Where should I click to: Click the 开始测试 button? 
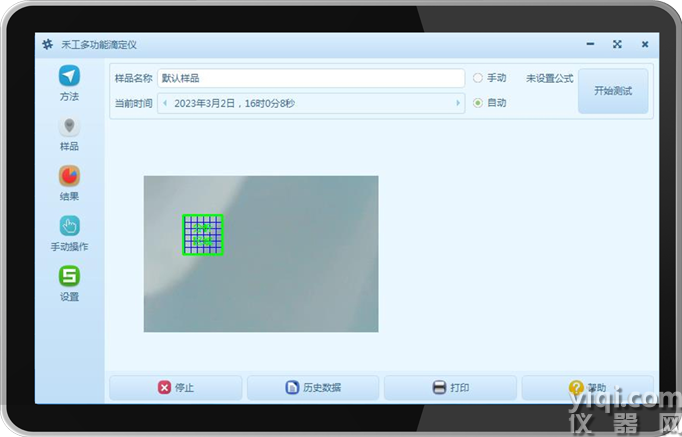(613, 91)
